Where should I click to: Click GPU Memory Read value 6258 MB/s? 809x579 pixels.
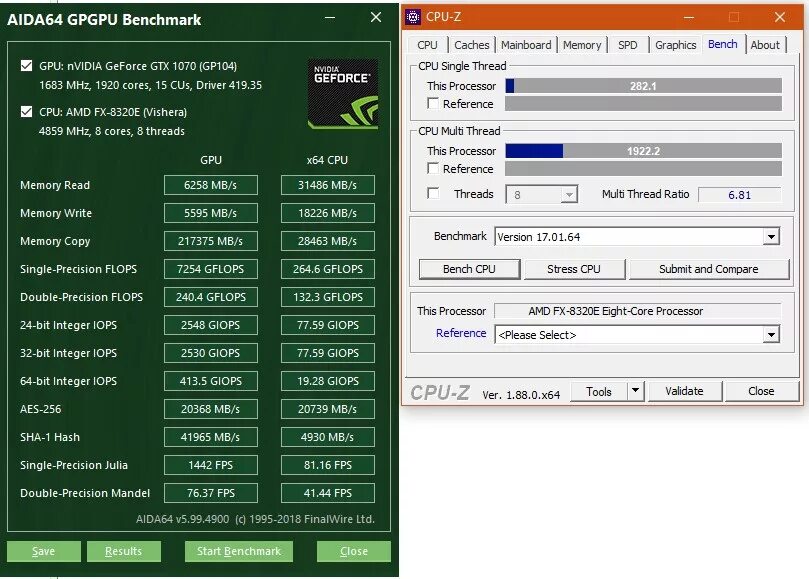point(211,185)
